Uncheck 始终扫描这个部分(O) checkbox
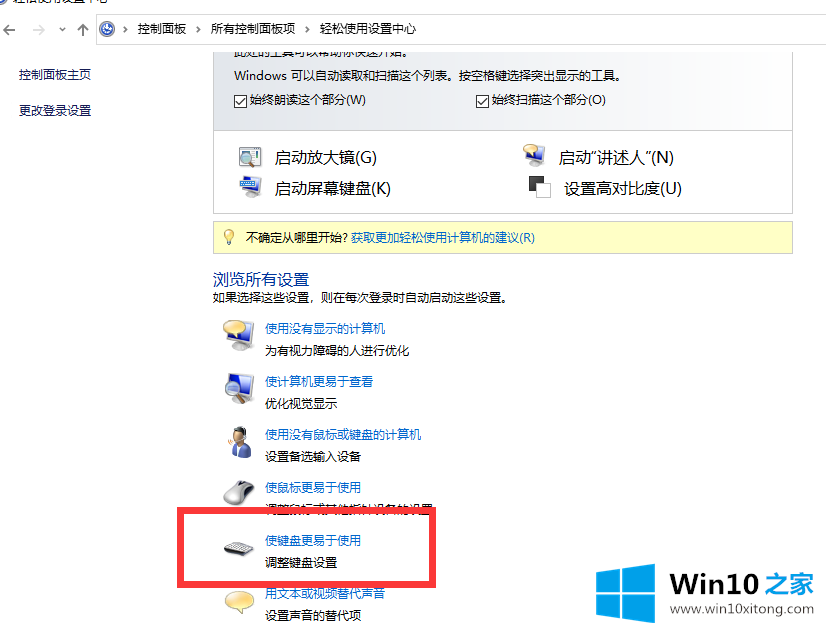The height and width of the screenshot is (635, 826). pyautogui.click(x=482, y=101)
